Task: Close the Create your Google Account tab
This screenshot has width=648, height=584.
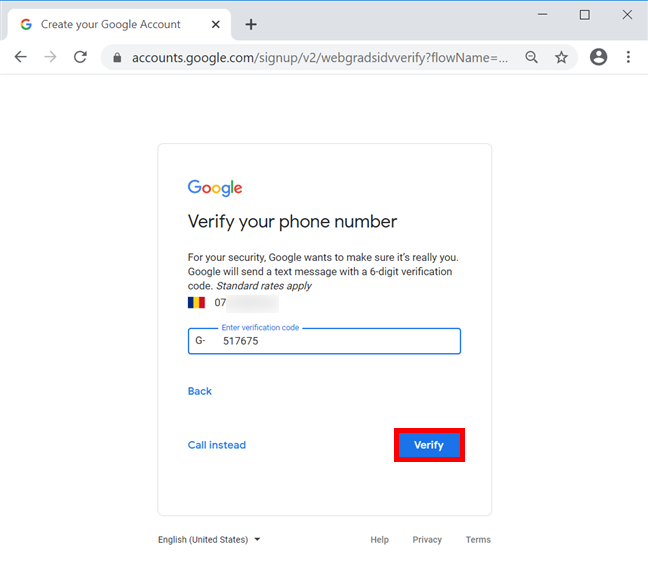Action: click(212, 24)
